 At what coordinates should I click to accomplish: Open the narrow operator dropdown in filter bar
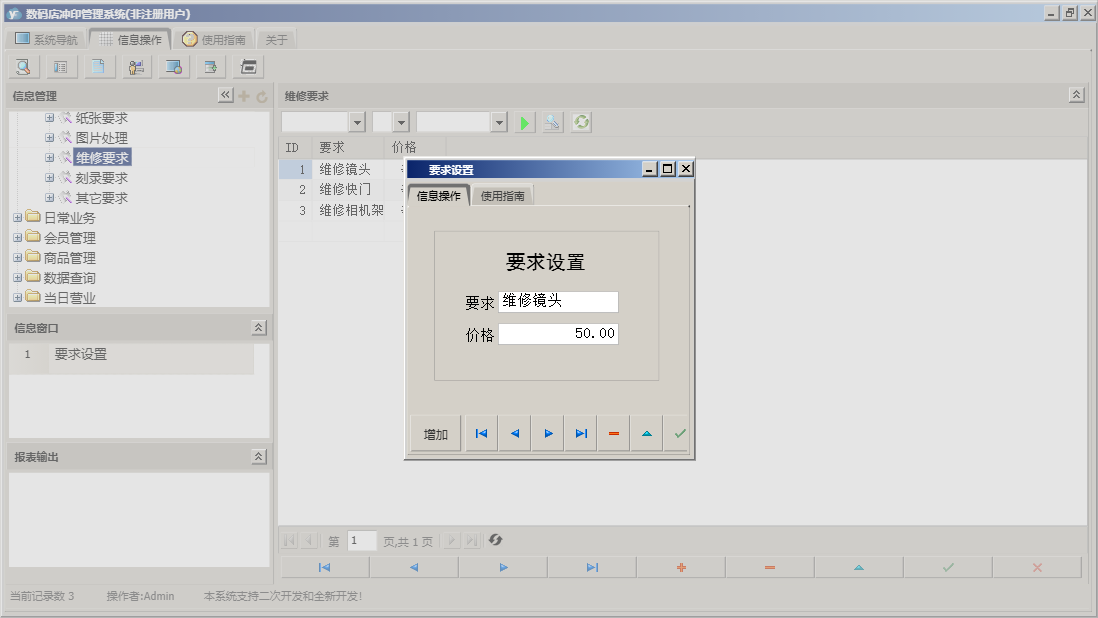coord(401,122)
